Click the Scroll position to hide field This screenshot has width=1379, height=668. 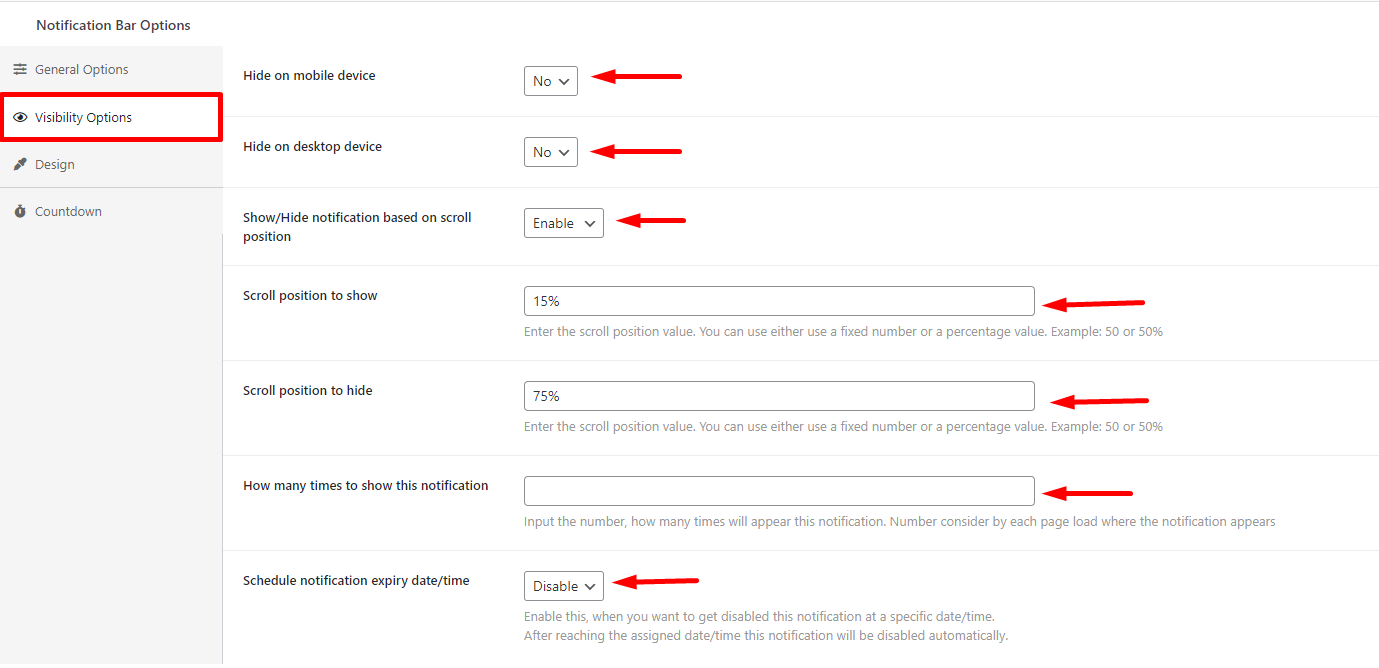coord(778,396)
